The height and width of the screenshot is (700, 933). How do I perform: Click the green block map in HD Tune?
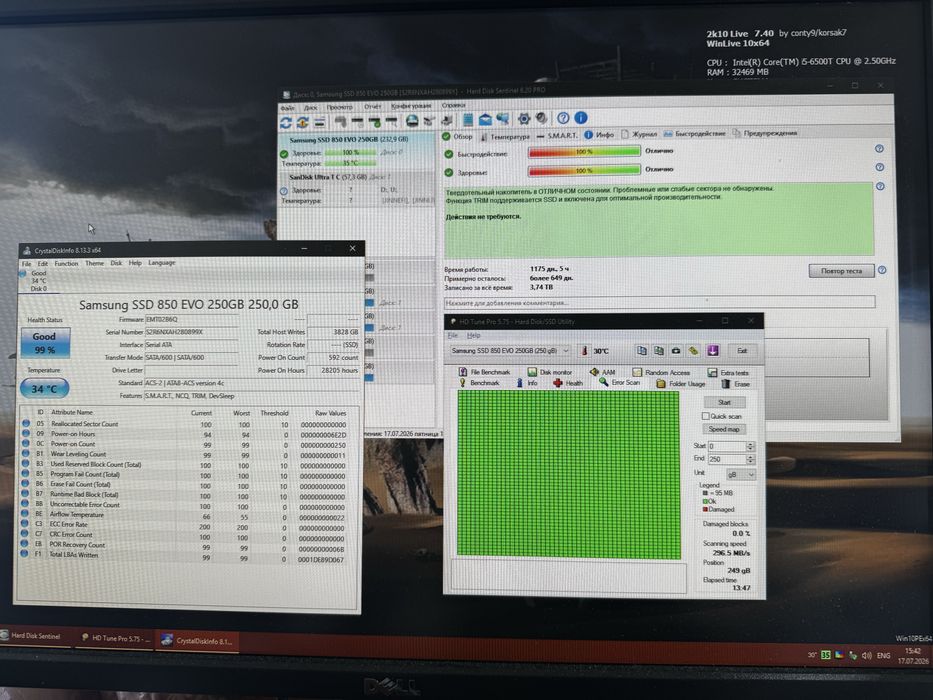[568, 475]
